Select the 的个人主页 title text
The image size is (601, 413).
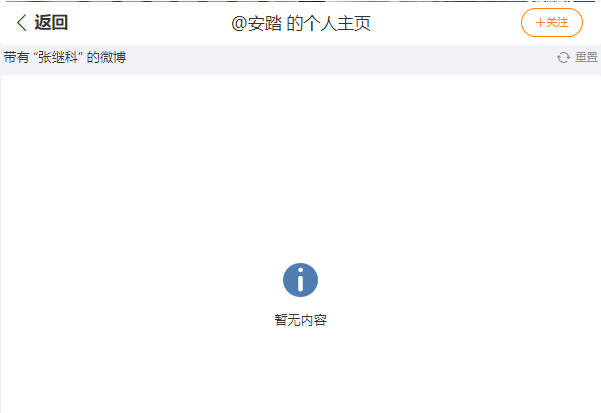328,23
